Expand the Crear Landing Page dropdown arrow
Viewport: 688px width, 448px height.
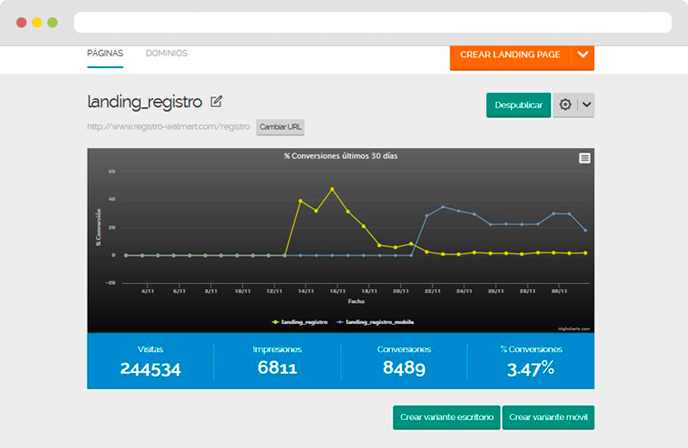click(x=583, y=54)
